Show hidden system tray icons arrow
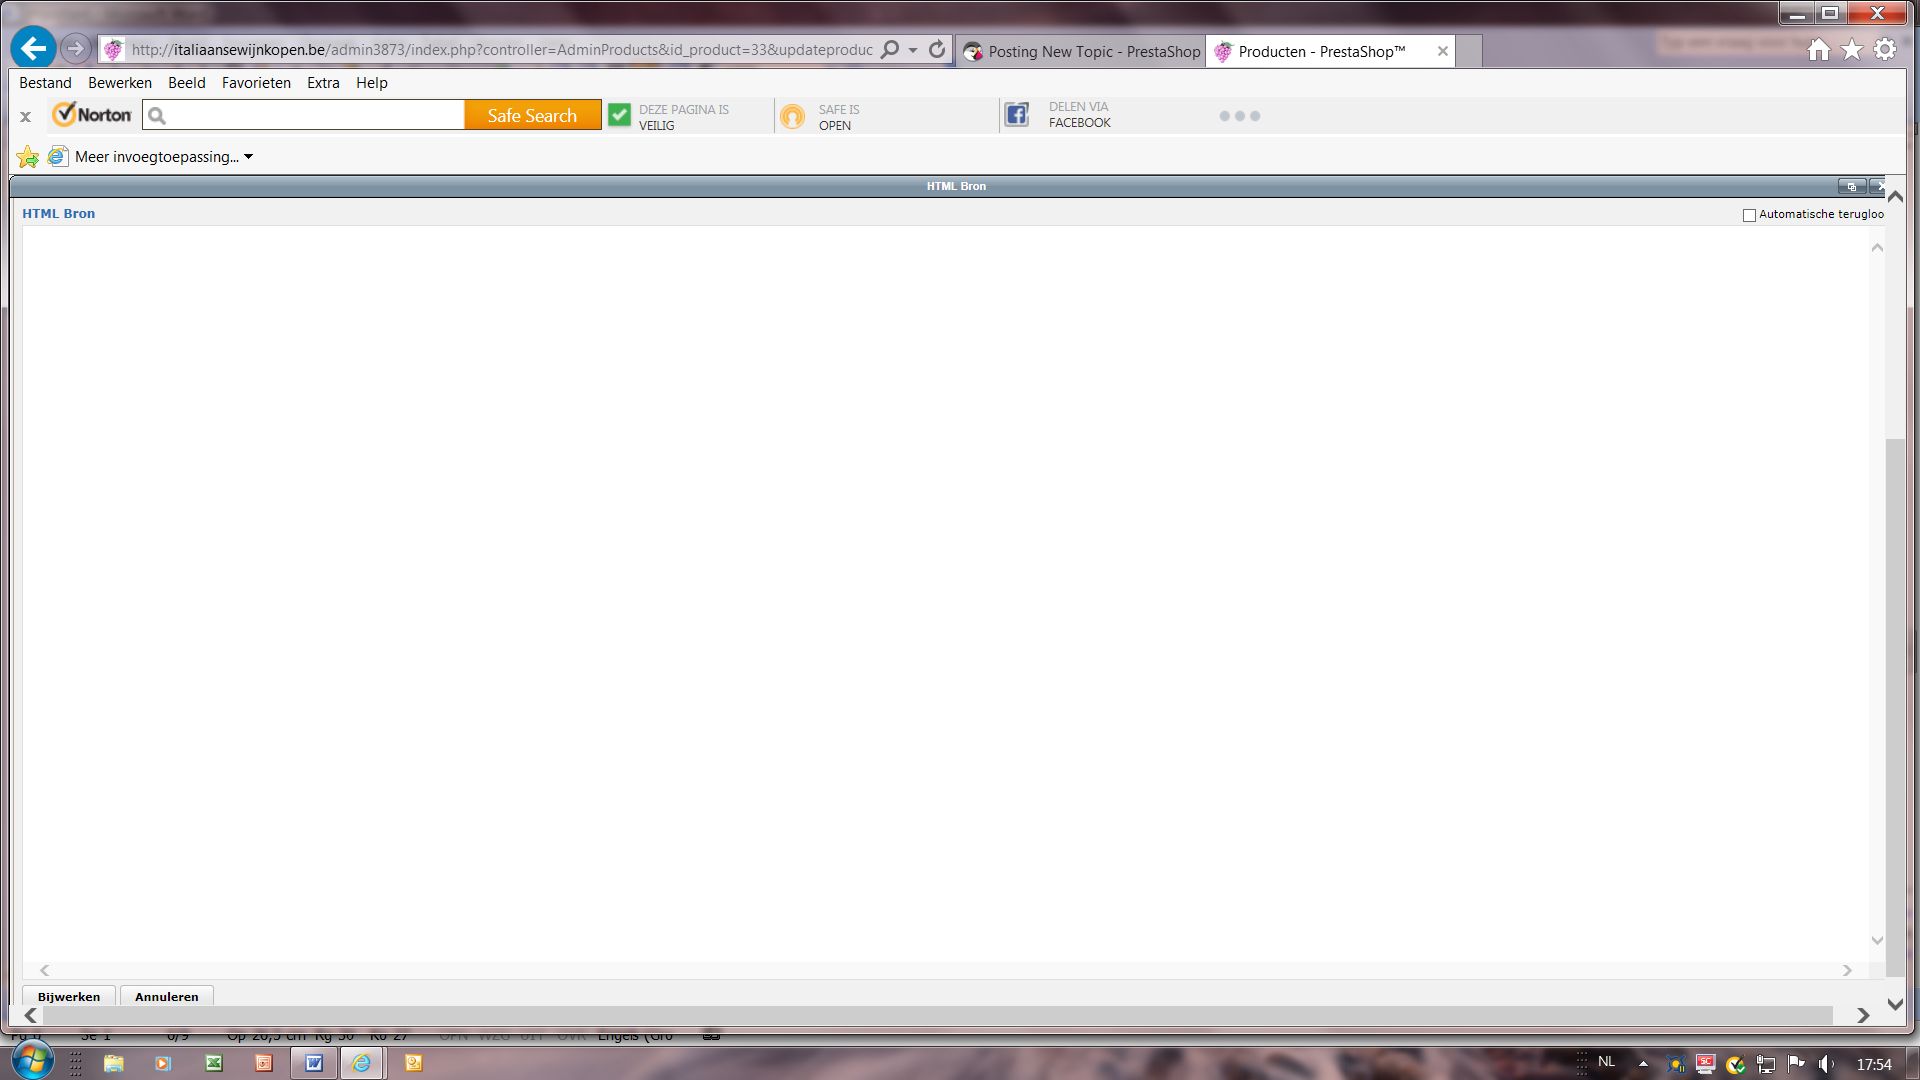 coord(1642,1064)
